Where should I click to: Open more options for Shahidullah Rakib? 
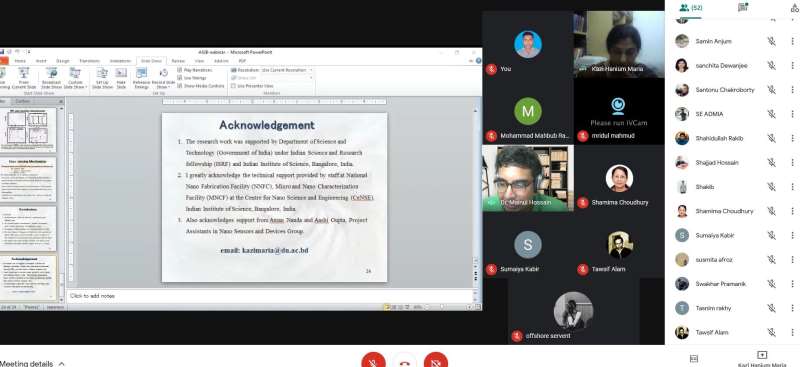[792, 138]
